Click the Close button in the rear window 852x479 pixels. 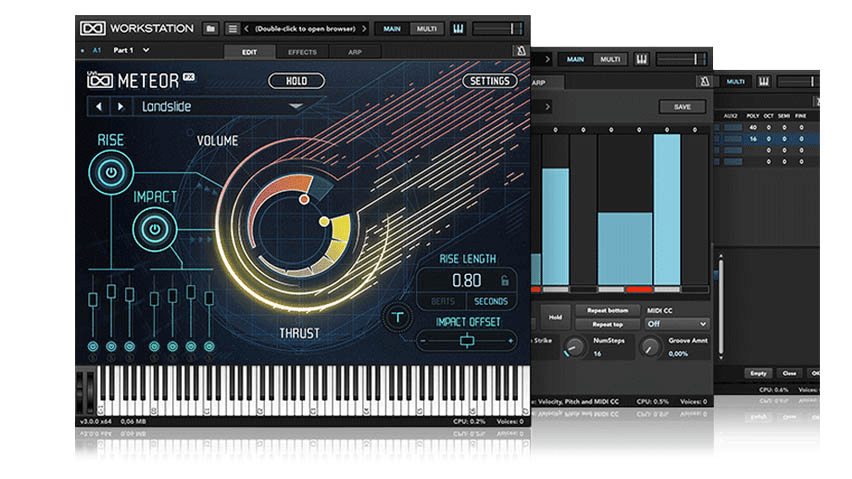789,373
